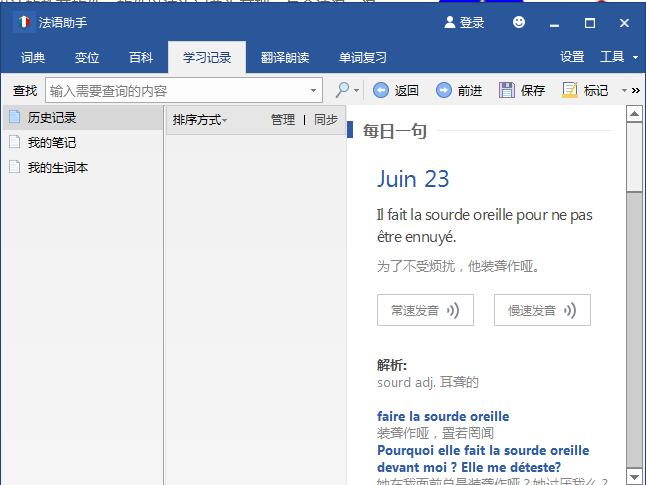Click the smiley face feedback icon

[x=518, y=22]
